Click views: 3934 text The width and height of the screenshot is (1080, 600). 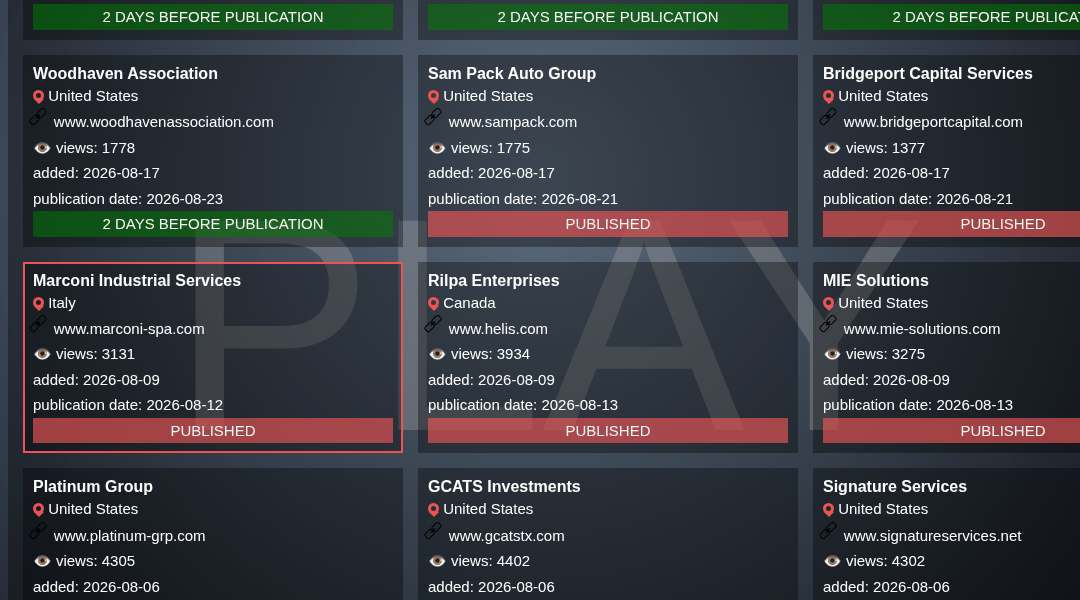coord(490,354)
